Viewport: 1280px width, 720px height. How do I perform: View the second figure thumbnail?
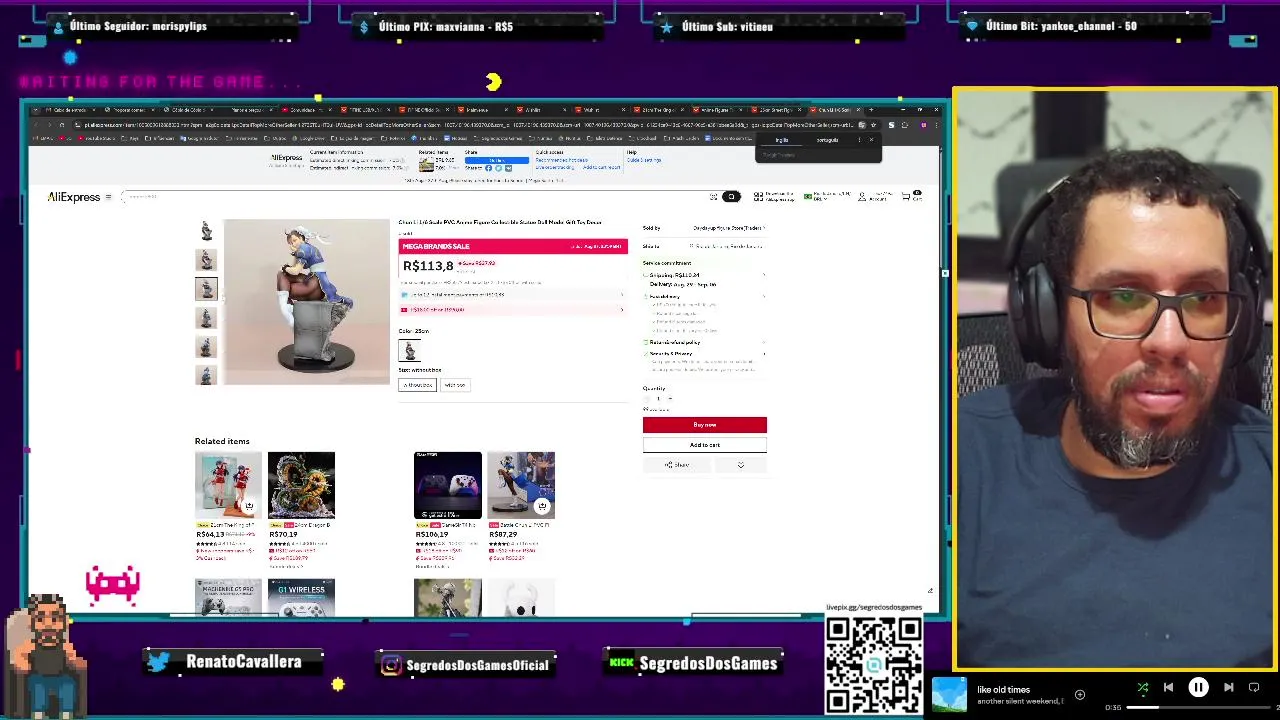206,260
